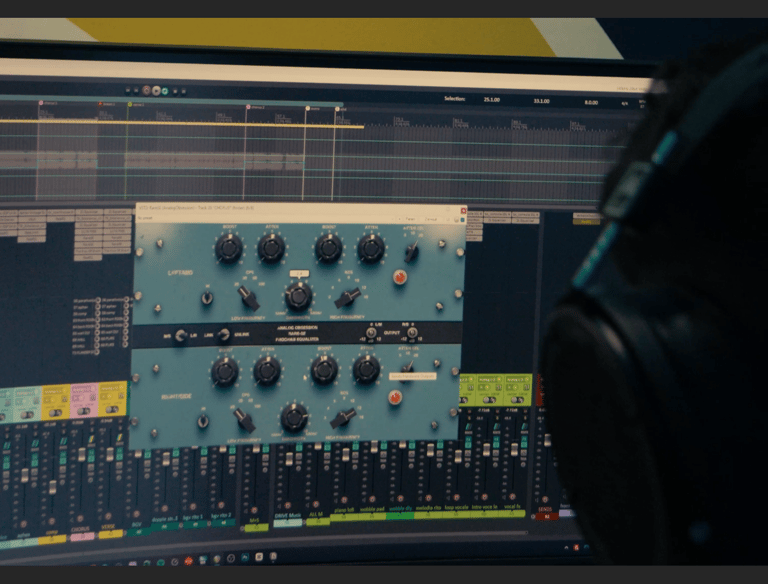Click the low BOOST knob in the RIGHT/SIDE section

click(225, 372)
